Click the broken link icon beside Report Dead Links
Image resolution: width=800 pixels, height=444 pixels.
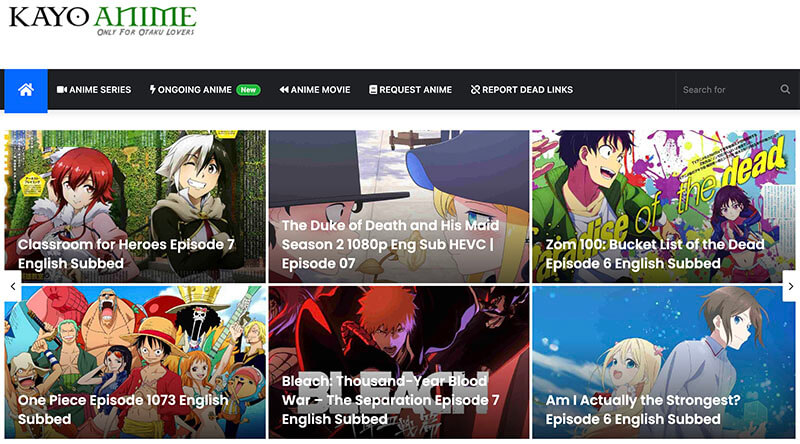(475, 89)
